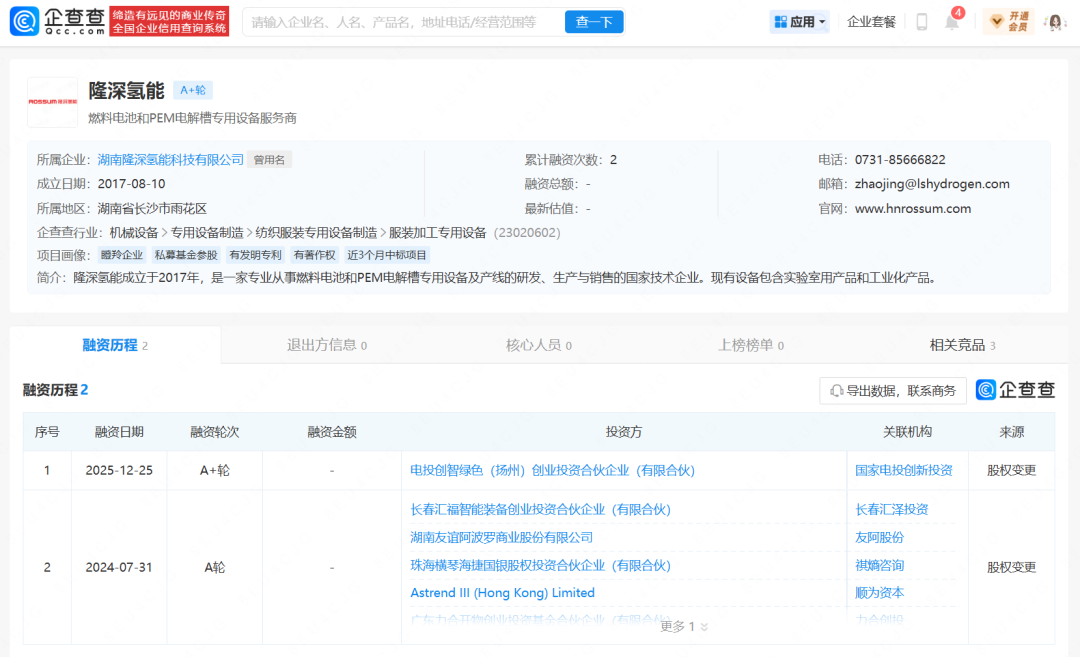Click the 查一下 search button
Screen dimensions: 1080x657
click(x=594, y=21)
